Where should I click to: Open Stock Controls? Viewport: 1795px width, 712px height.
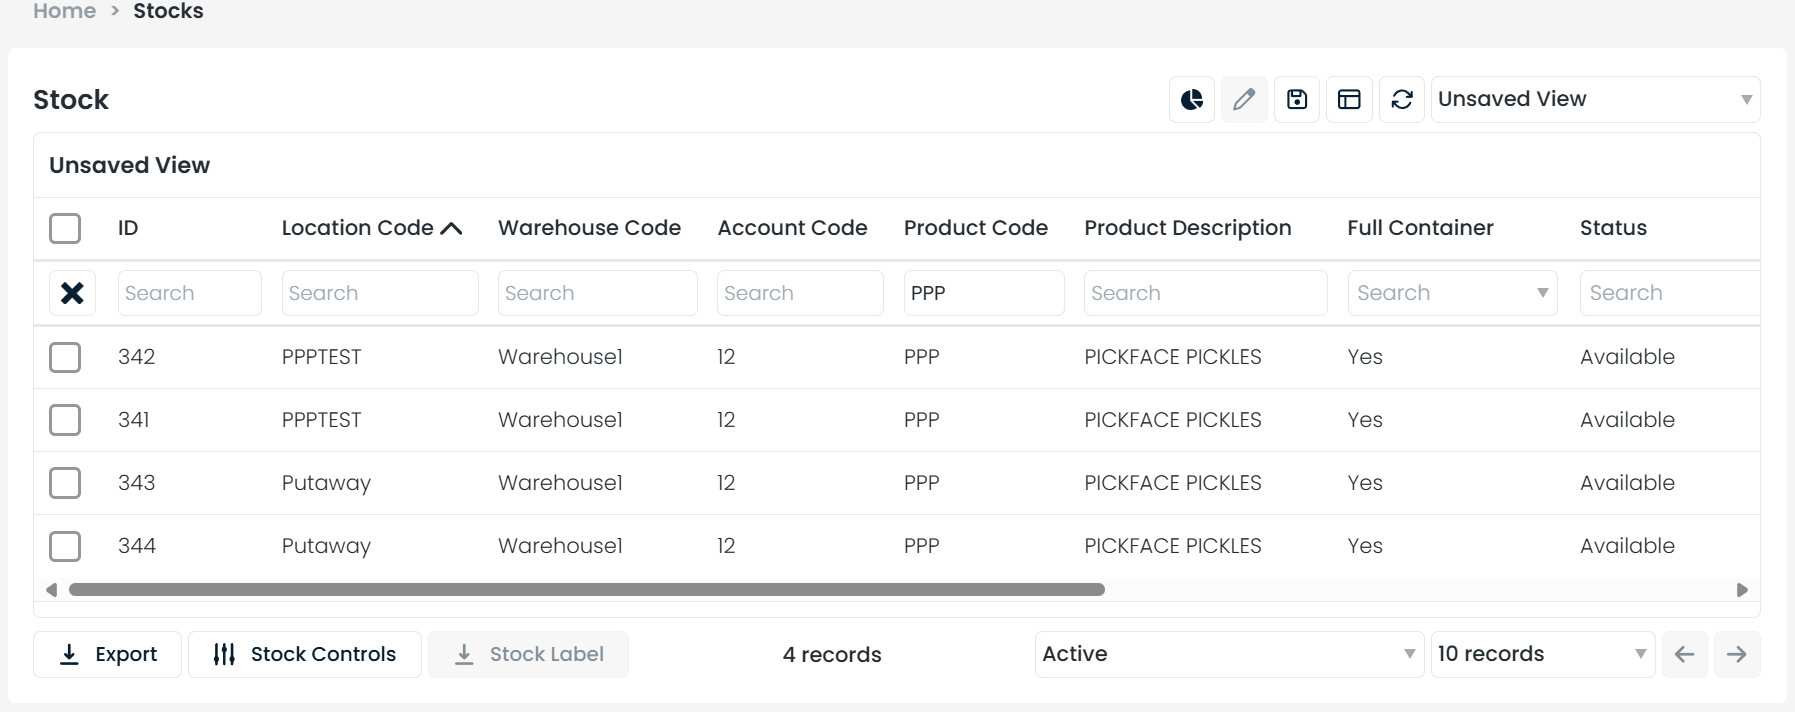(305, 654)
